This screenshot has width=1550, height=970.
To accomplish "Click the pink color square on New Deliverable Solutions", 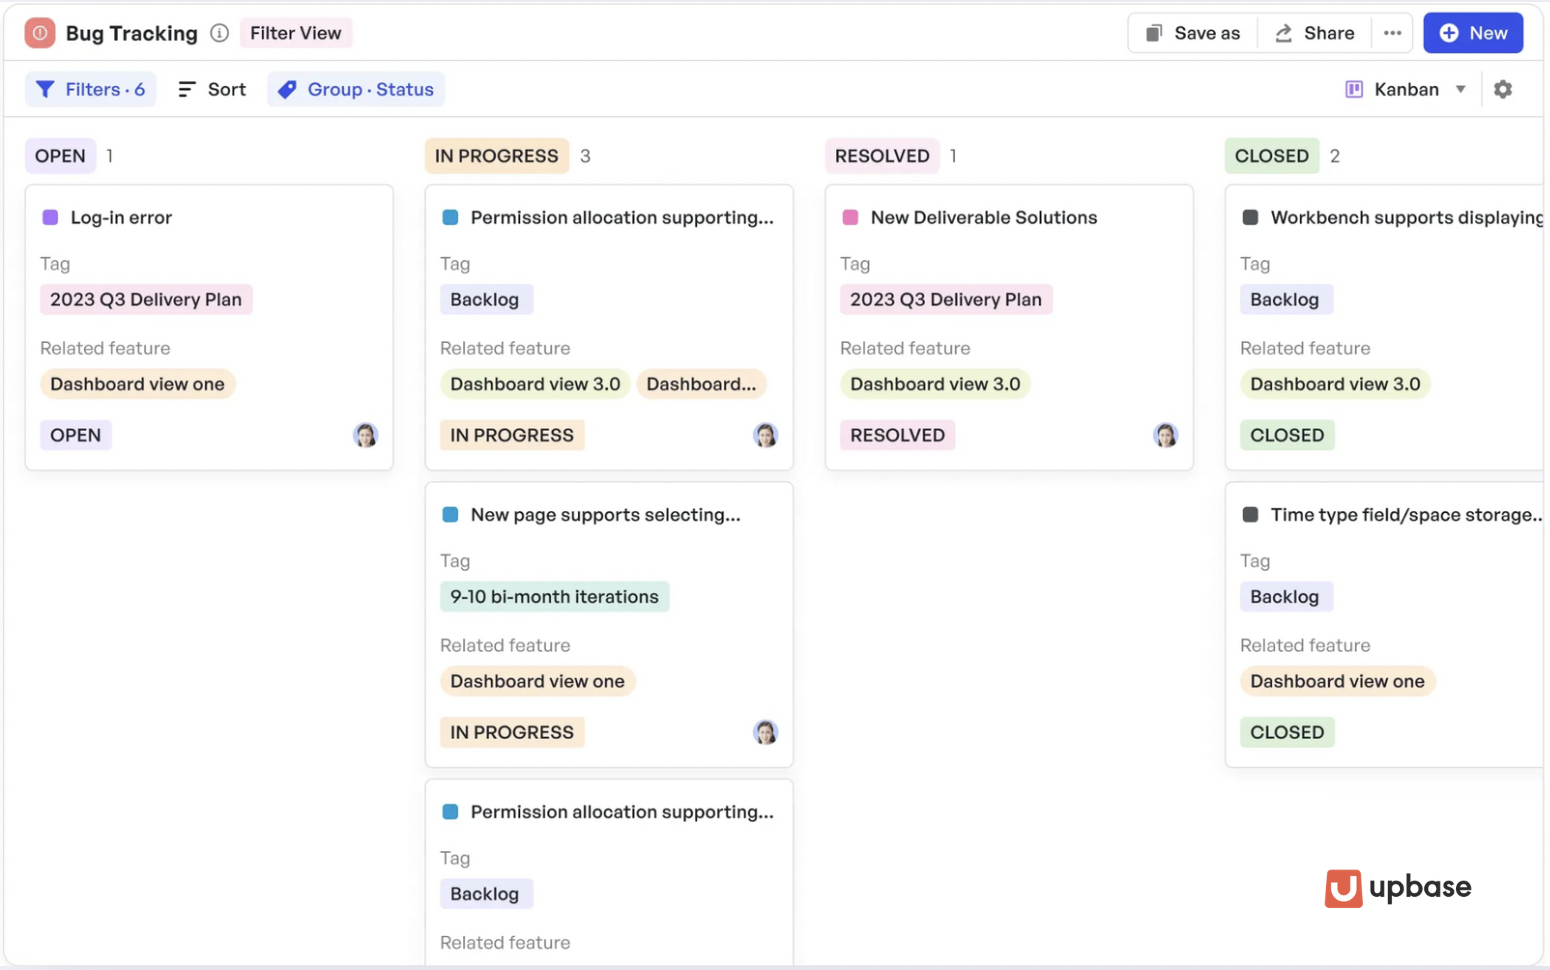I will click(850, 217).
